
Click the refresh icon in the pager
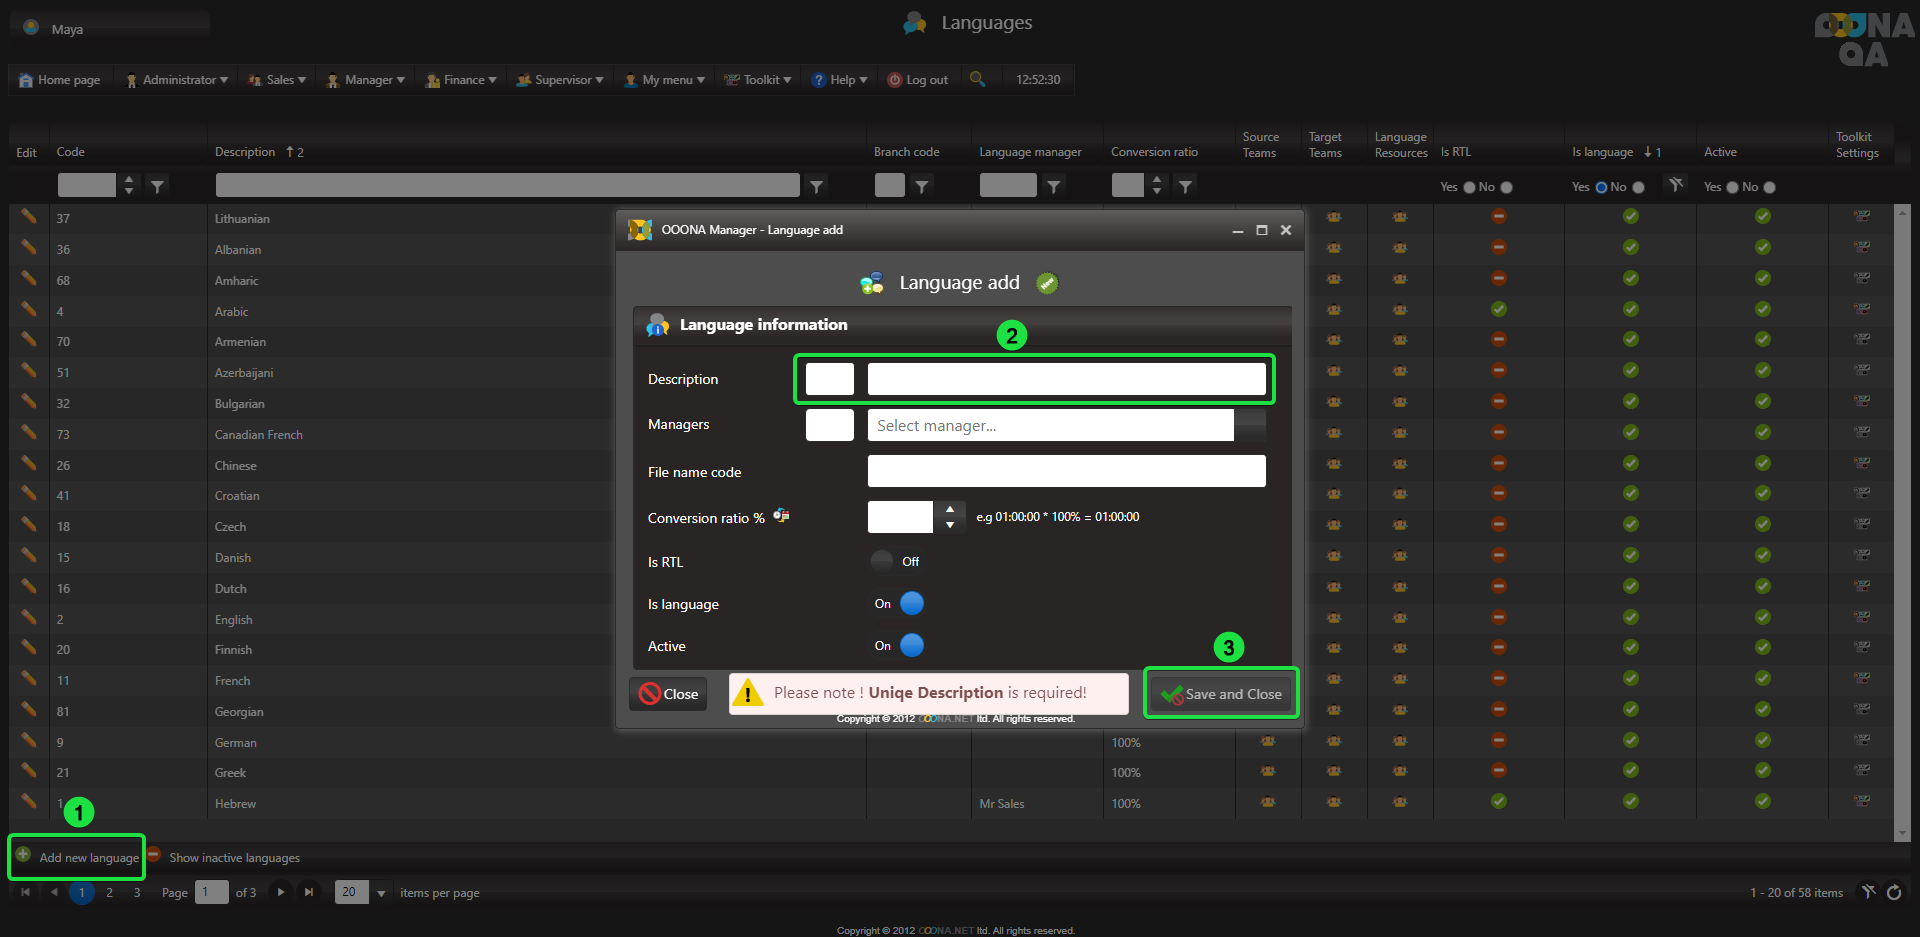(1894, 892)
